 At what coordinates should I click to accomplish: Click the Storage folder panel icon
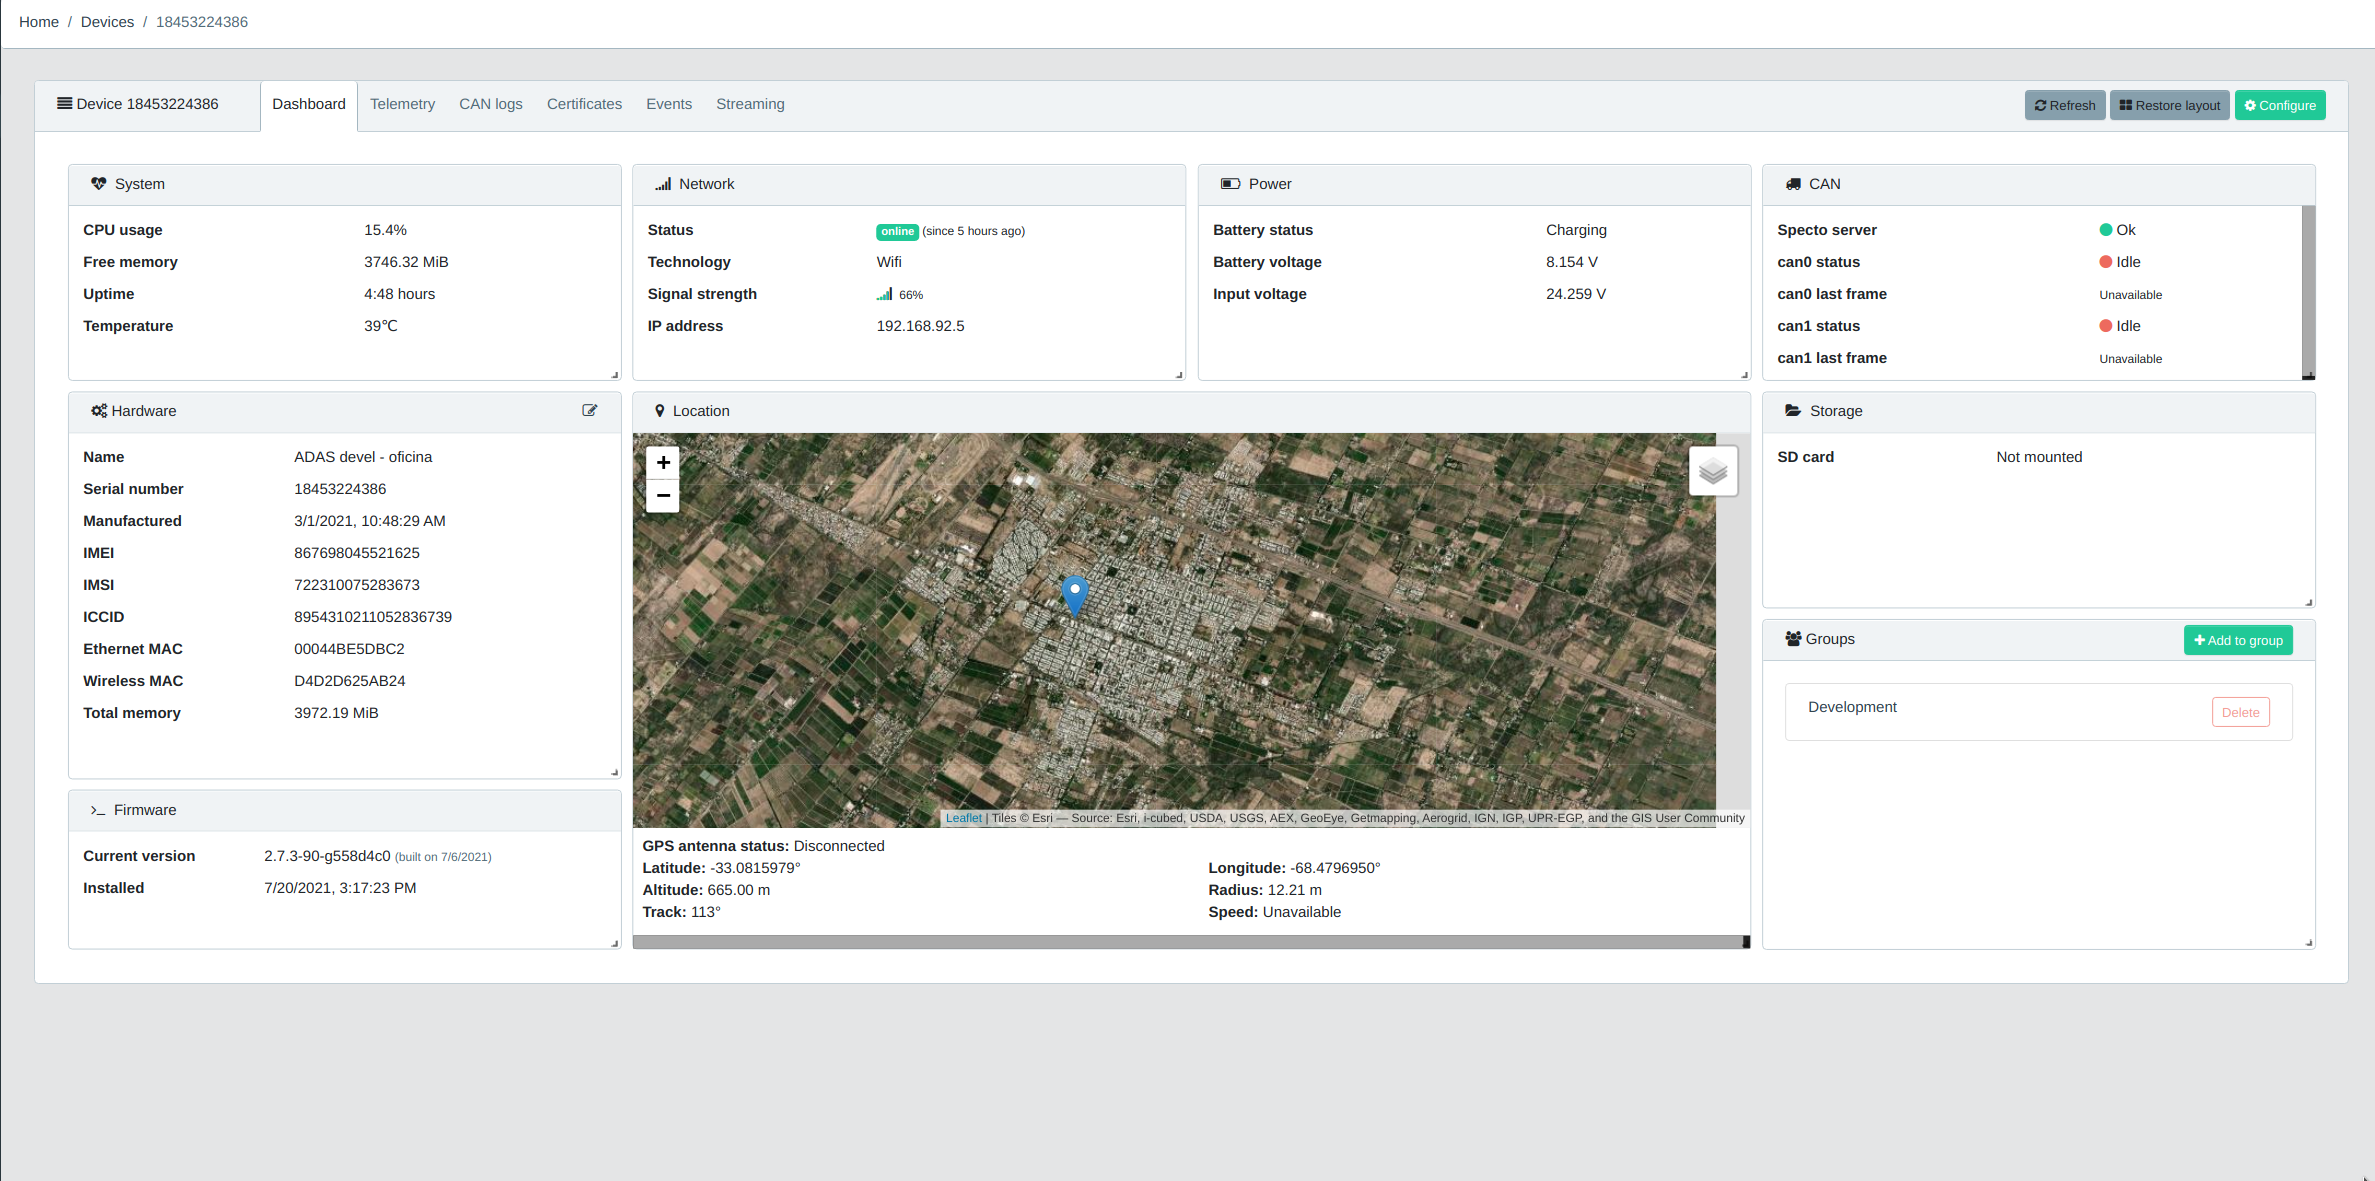[1793, 411]
